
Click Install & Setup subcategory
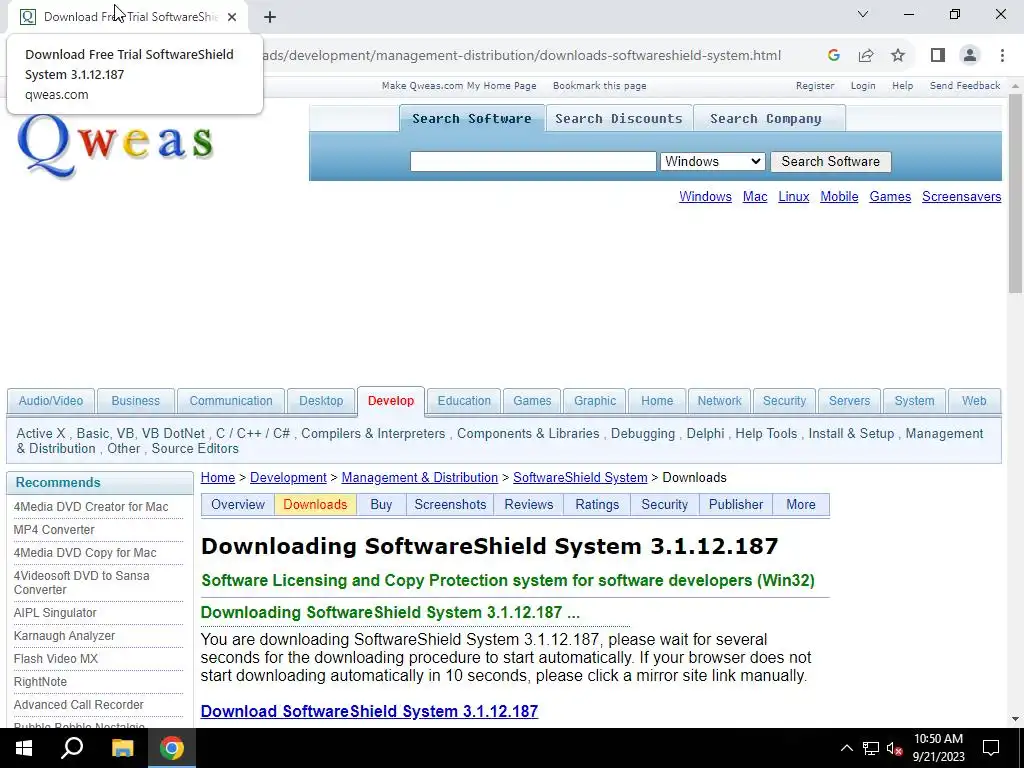tap(851, 434)
